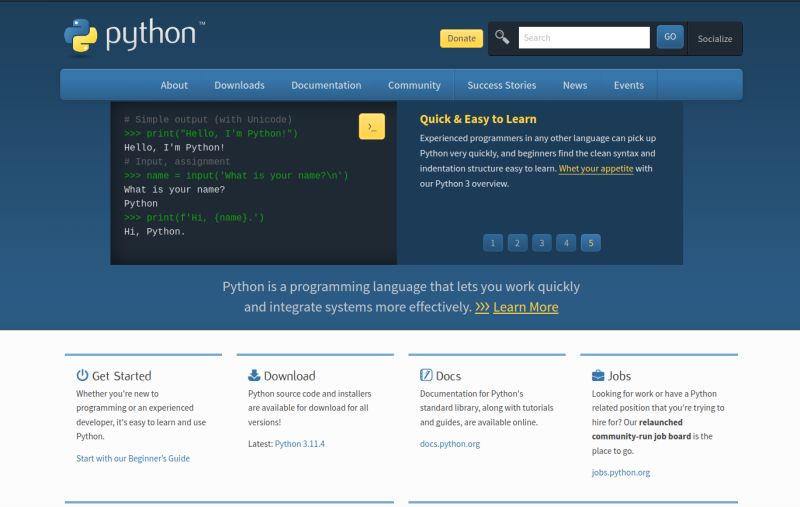Open the Downloads menu
This screenshot has width=800, height=507.
pos(239,85)
